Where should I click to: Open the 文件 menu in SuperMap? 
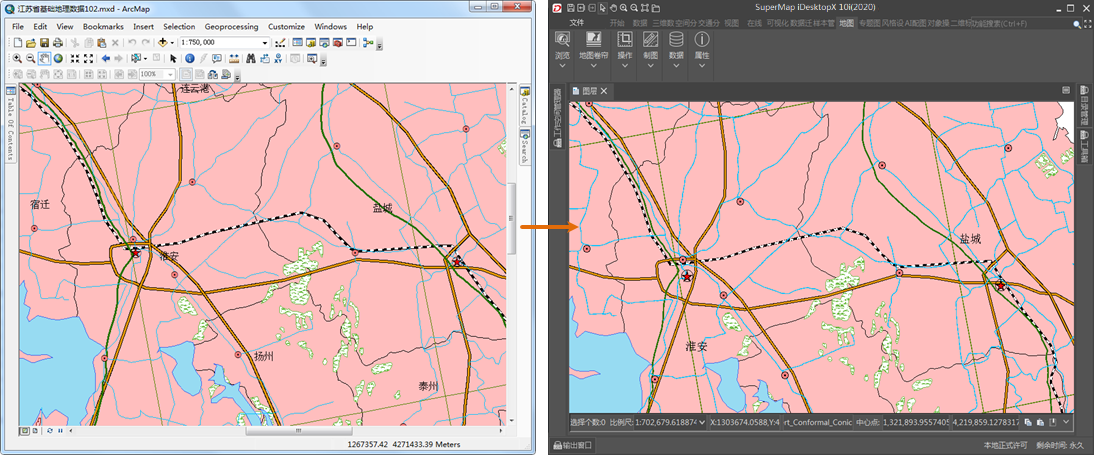tap(576, 22)
